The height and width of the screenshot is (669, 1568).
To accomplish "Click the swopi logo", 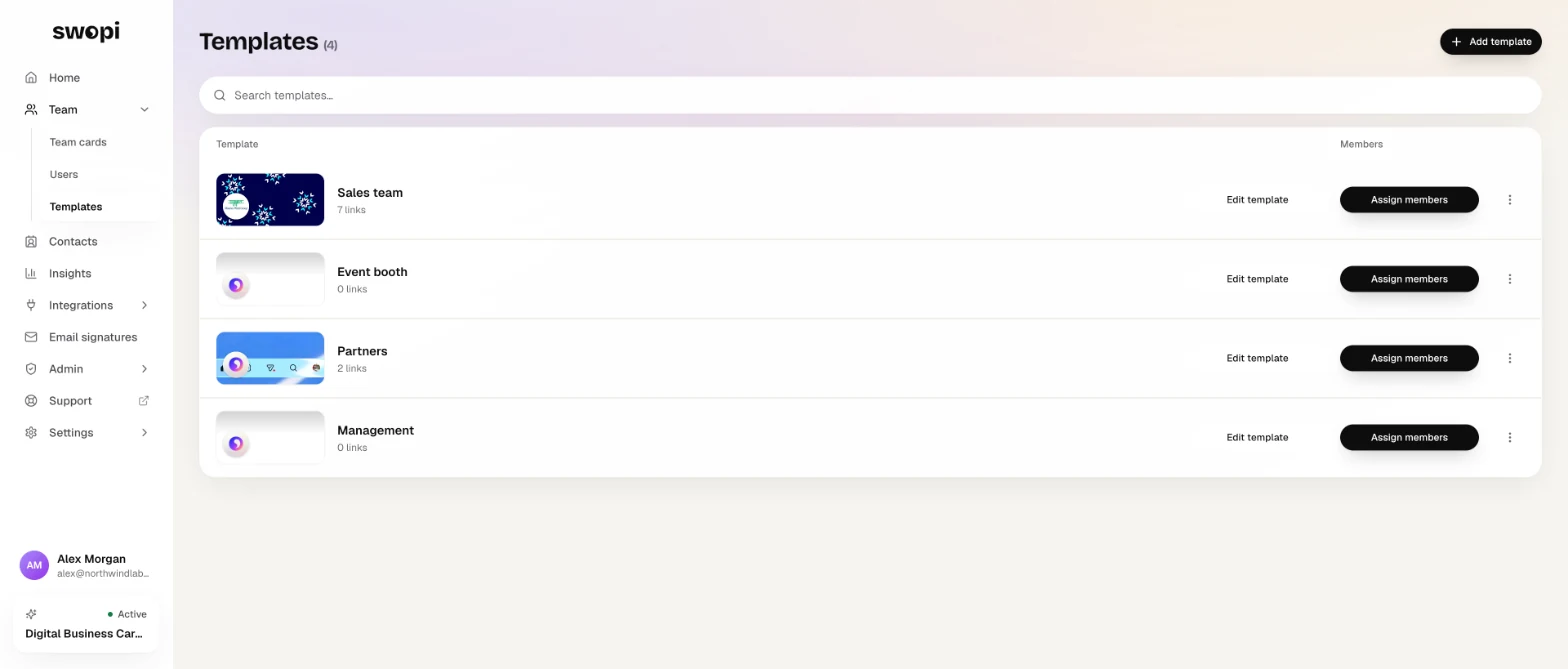I will tap(86, 32).
